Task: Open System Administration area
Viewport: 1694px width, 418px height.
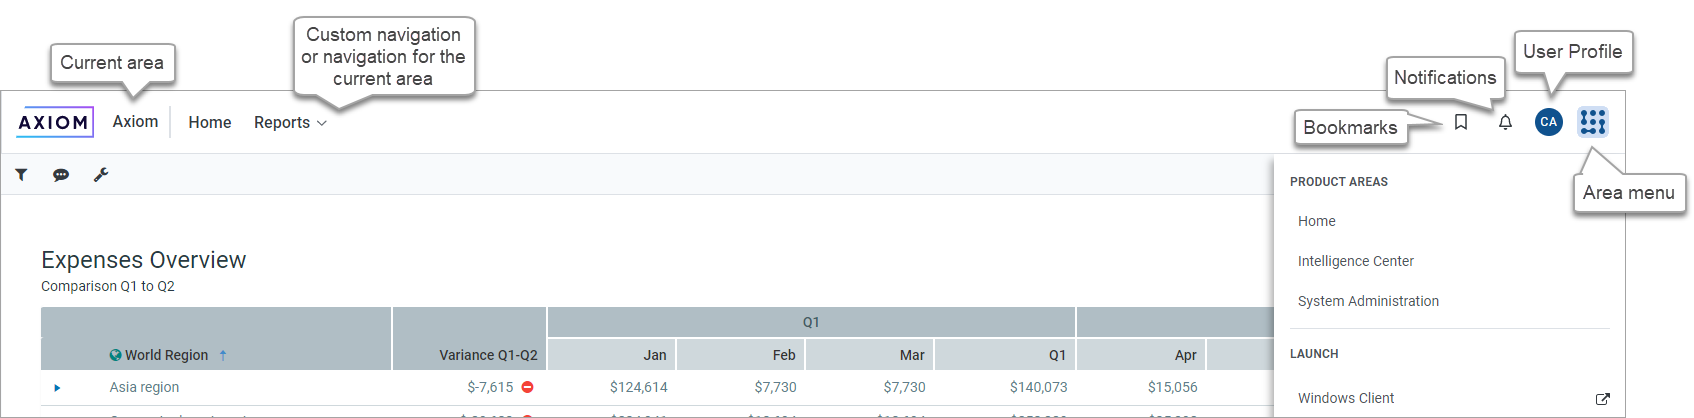Action: coord(1368,301)
